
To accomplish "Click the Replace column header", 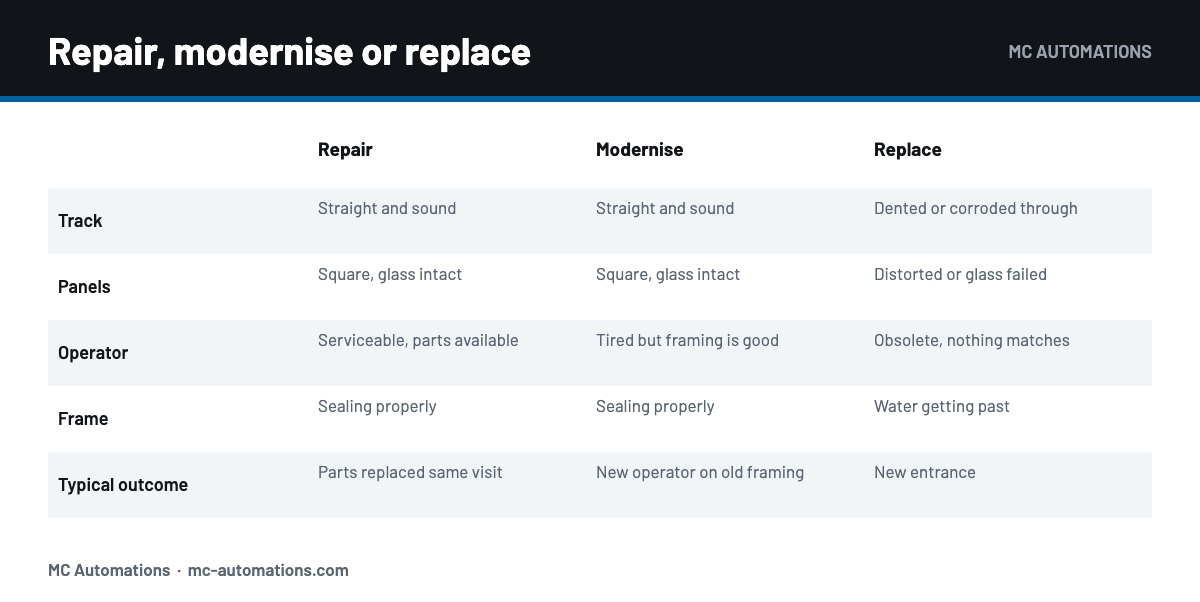I will (907, 150).
